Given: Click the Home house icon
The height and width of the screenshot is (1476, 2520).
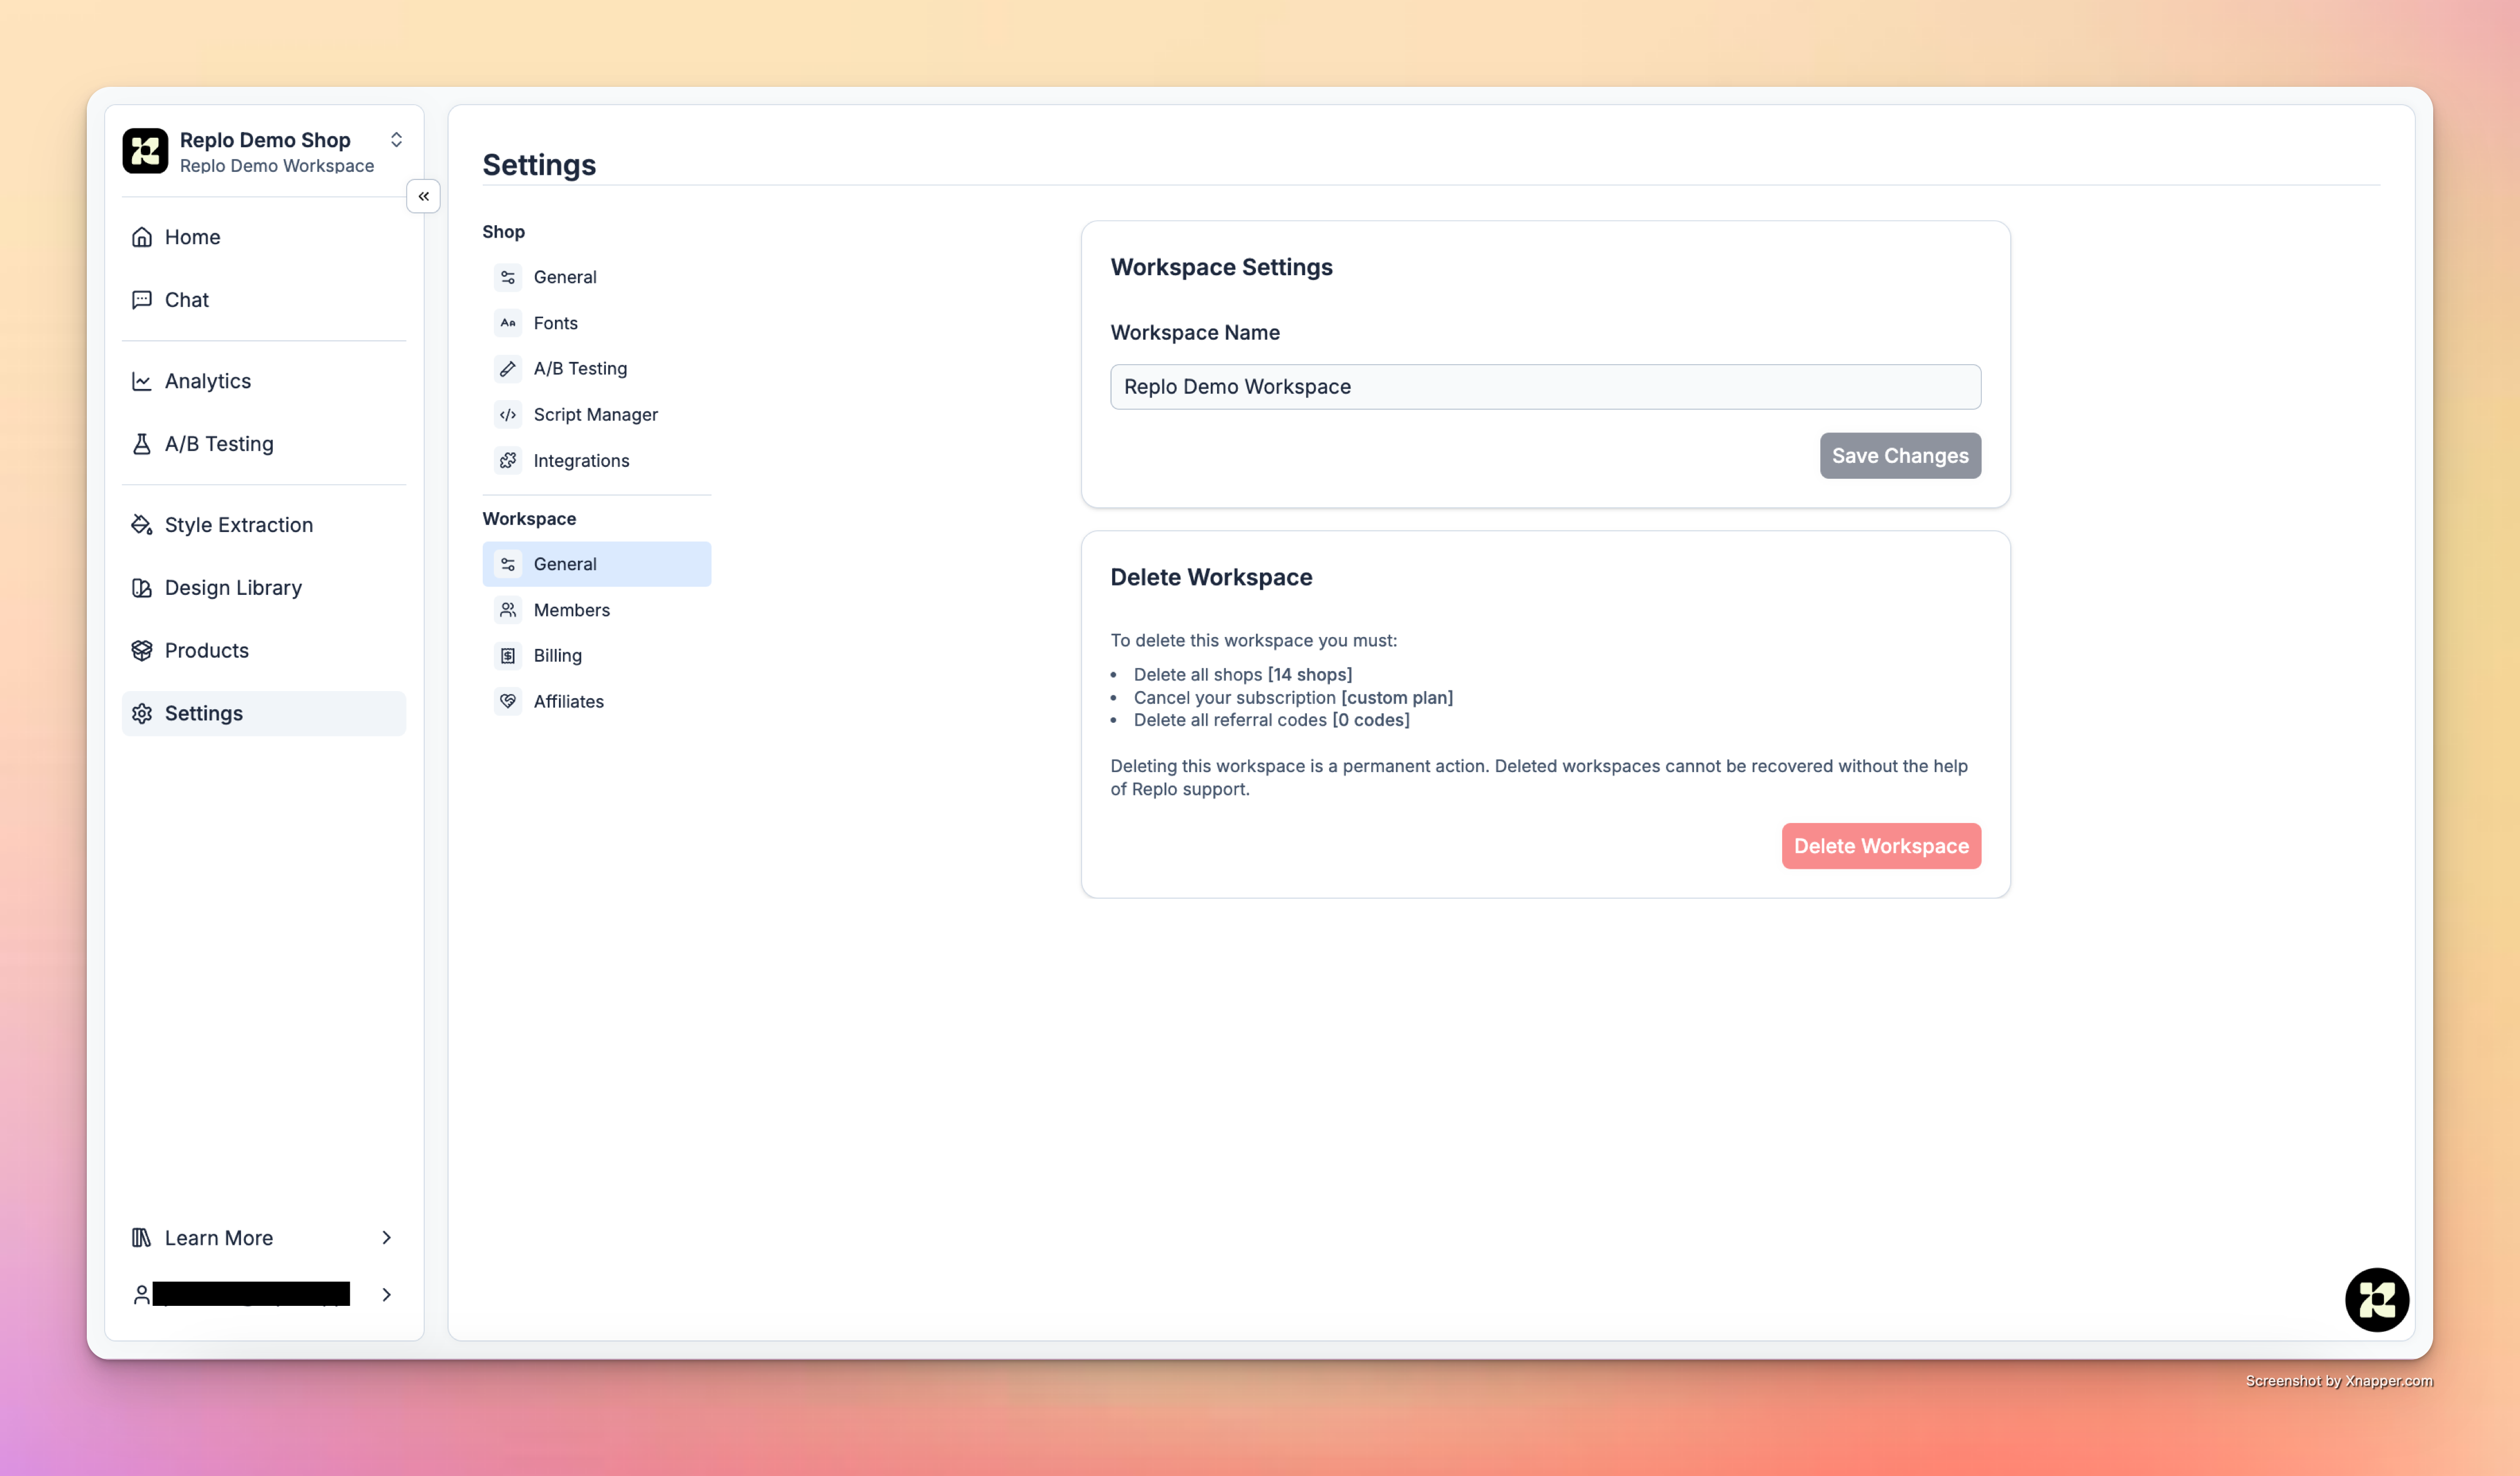Looking at the screenshot, I should (142, 237).
